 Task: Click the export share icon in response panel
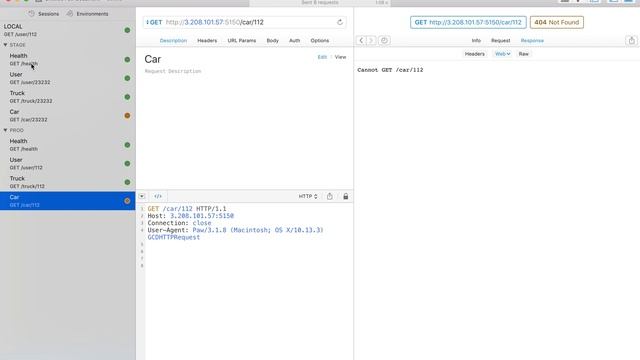coord(631,40)
